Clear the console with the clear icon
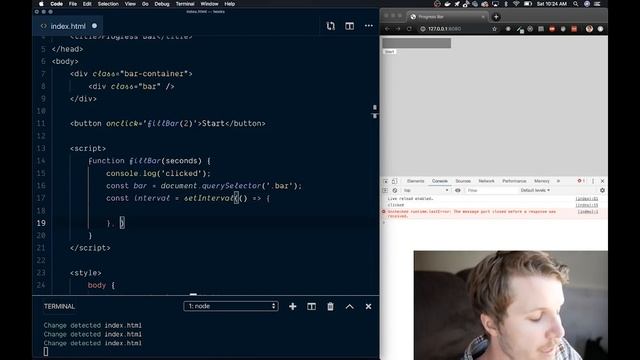The image size is (640, 360). tap(395, 190)
